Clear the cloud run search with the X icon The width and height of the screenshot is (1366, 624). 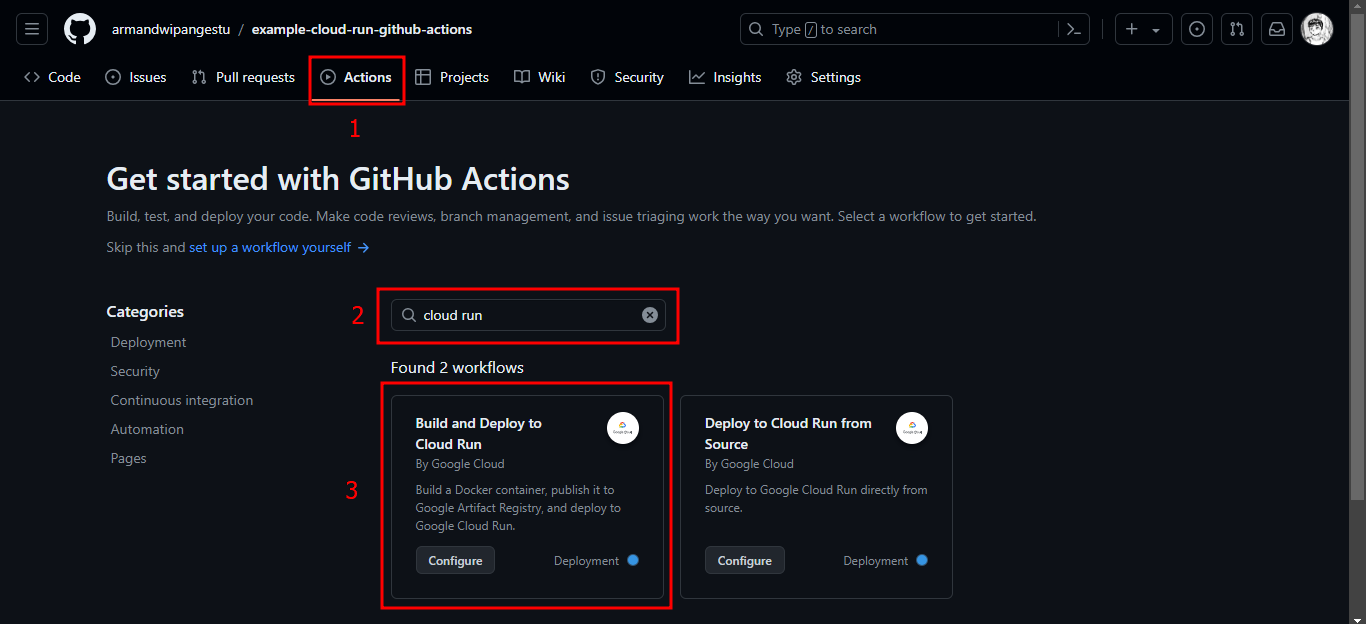click(x=650, y=314)
